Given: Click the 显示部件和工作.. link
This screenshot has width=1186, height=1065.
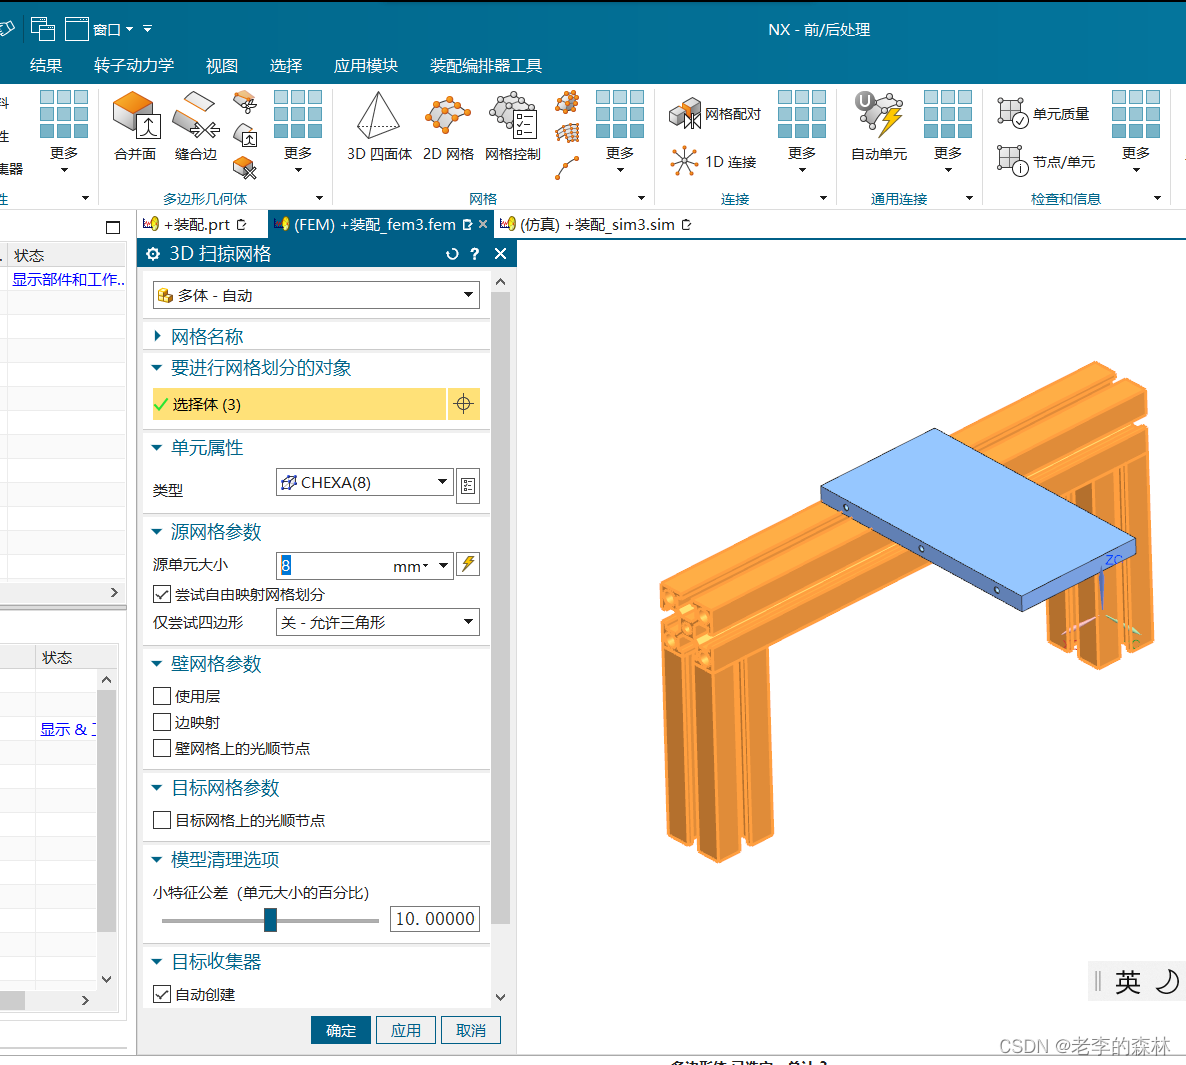Looking at the screenshot, I should point(68,279).
